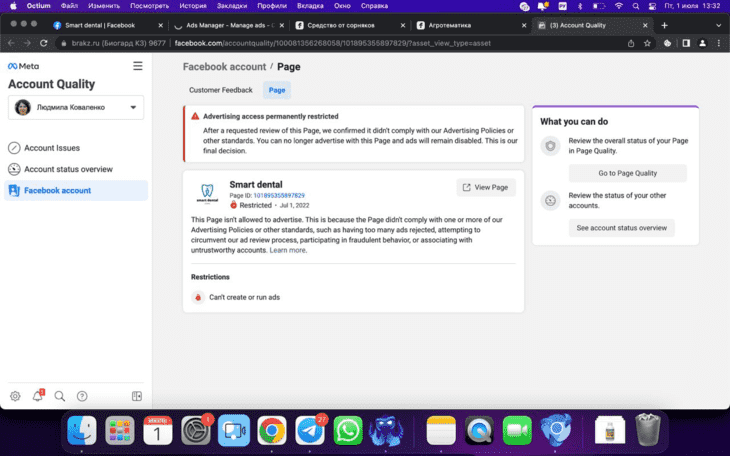Open the Файл menu
This screenshot has width=730, height=456.
coord(69,6)
